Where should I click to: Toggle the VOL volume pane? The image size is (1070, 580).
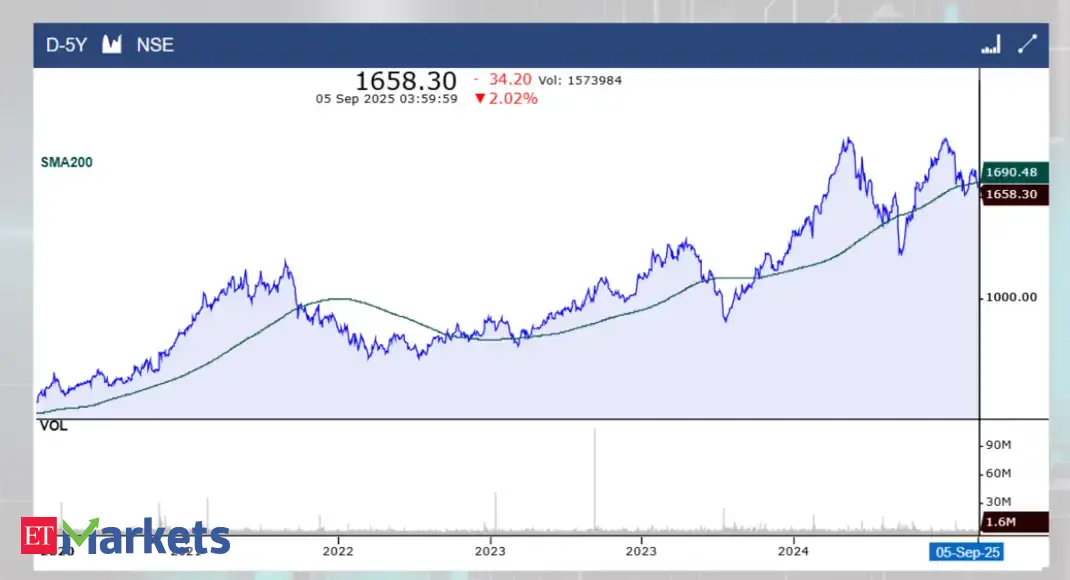click(x=55, y=426)
